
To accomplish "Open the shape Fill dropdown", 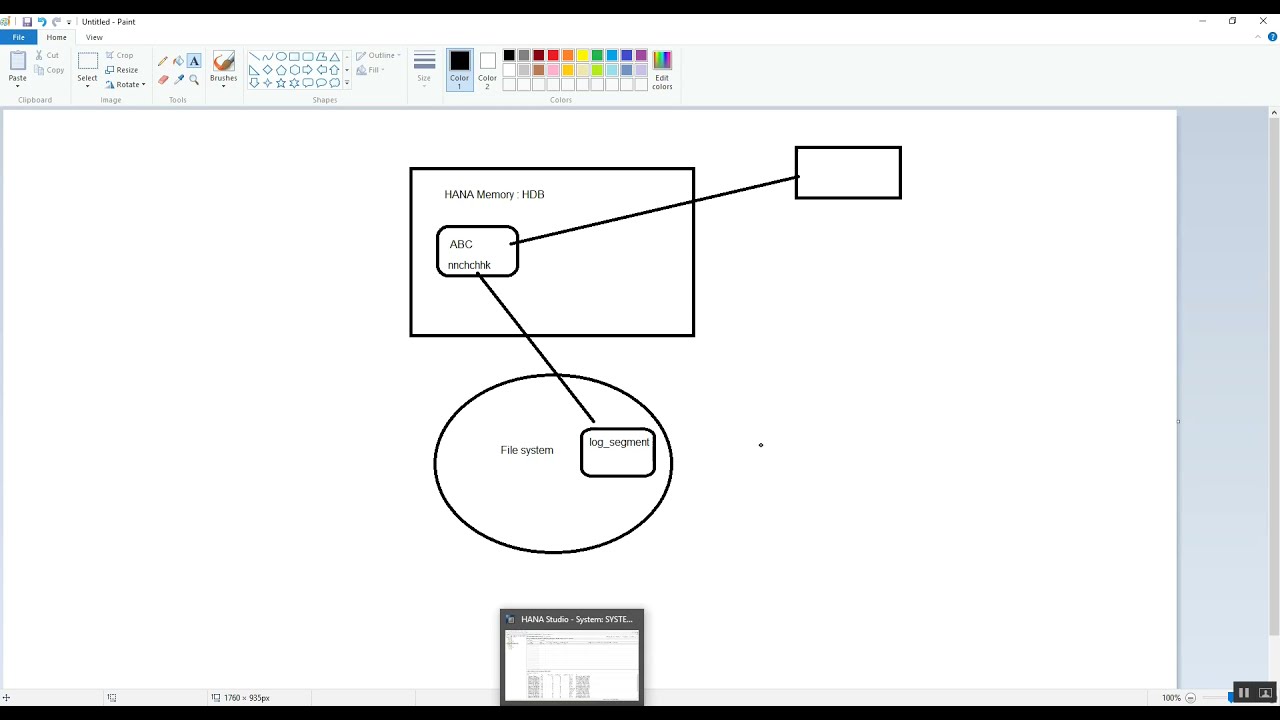I will point(370,70).
